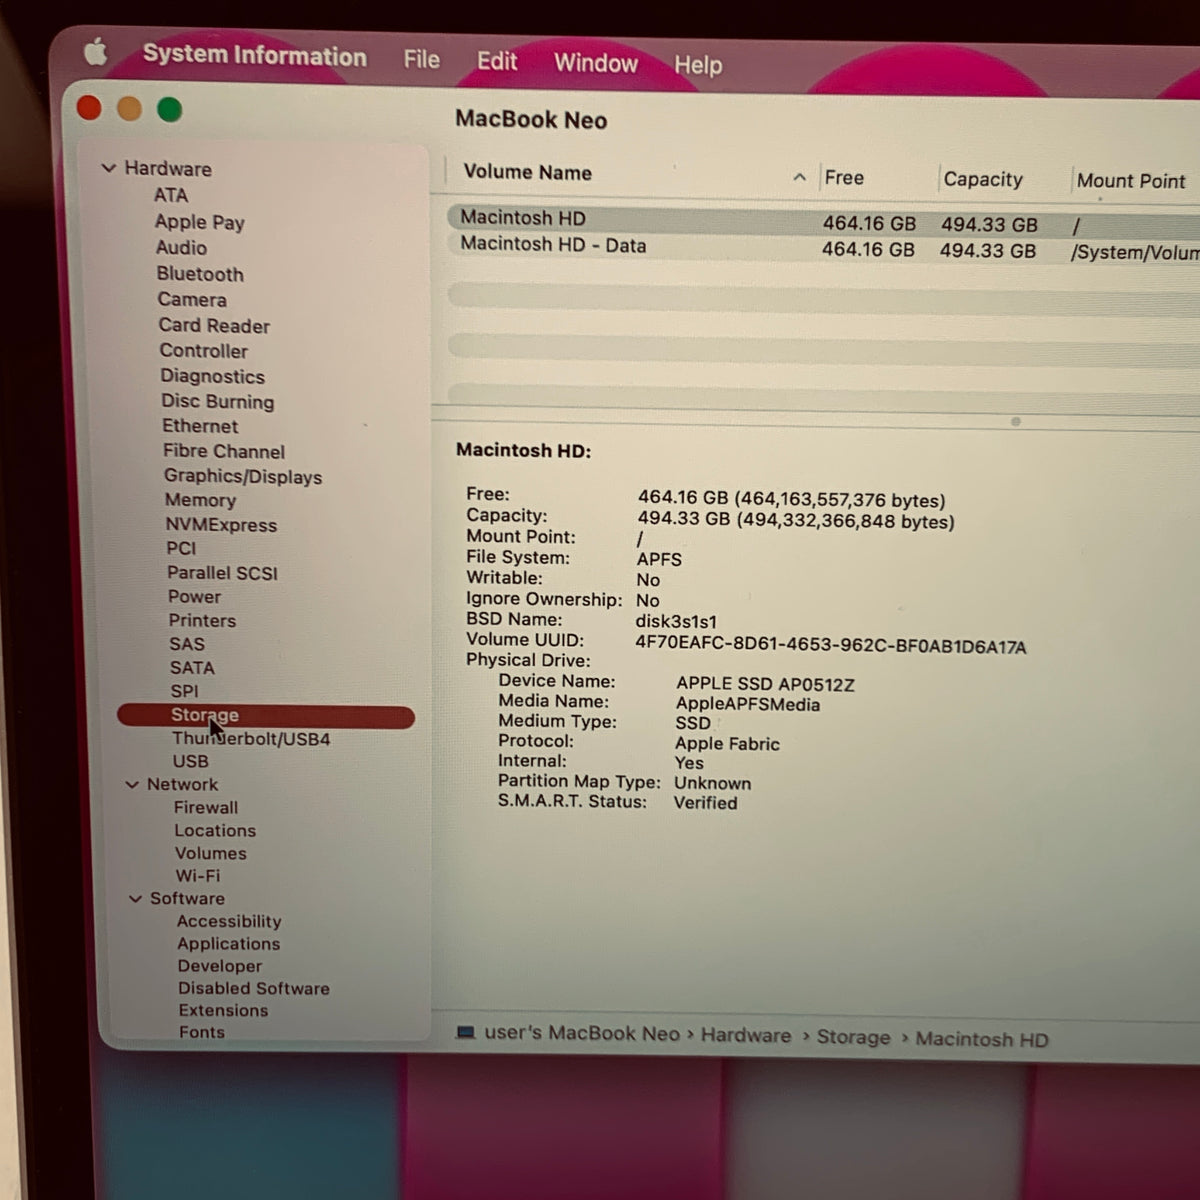Open the Apple menu
The width and height of the screenshot is (1200, 1200).
tap(95, 50)
